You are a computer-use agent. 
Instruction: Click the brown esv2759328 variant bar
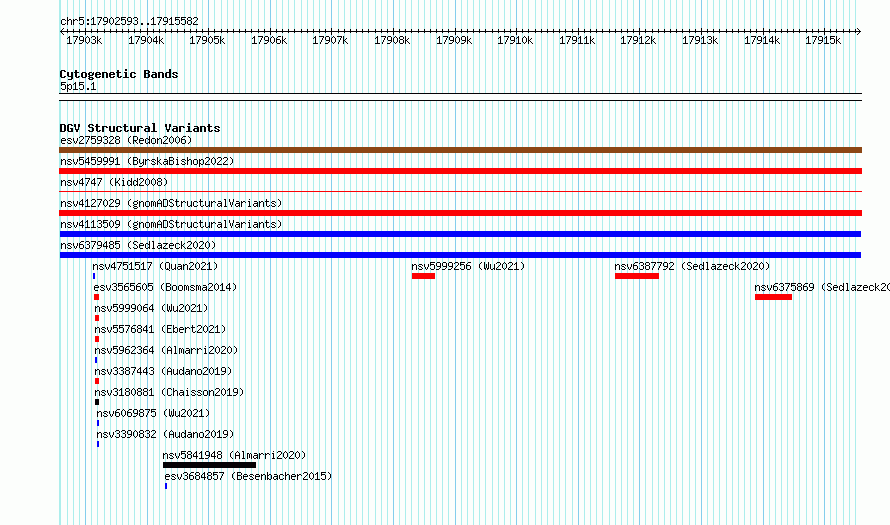[460, 150]
